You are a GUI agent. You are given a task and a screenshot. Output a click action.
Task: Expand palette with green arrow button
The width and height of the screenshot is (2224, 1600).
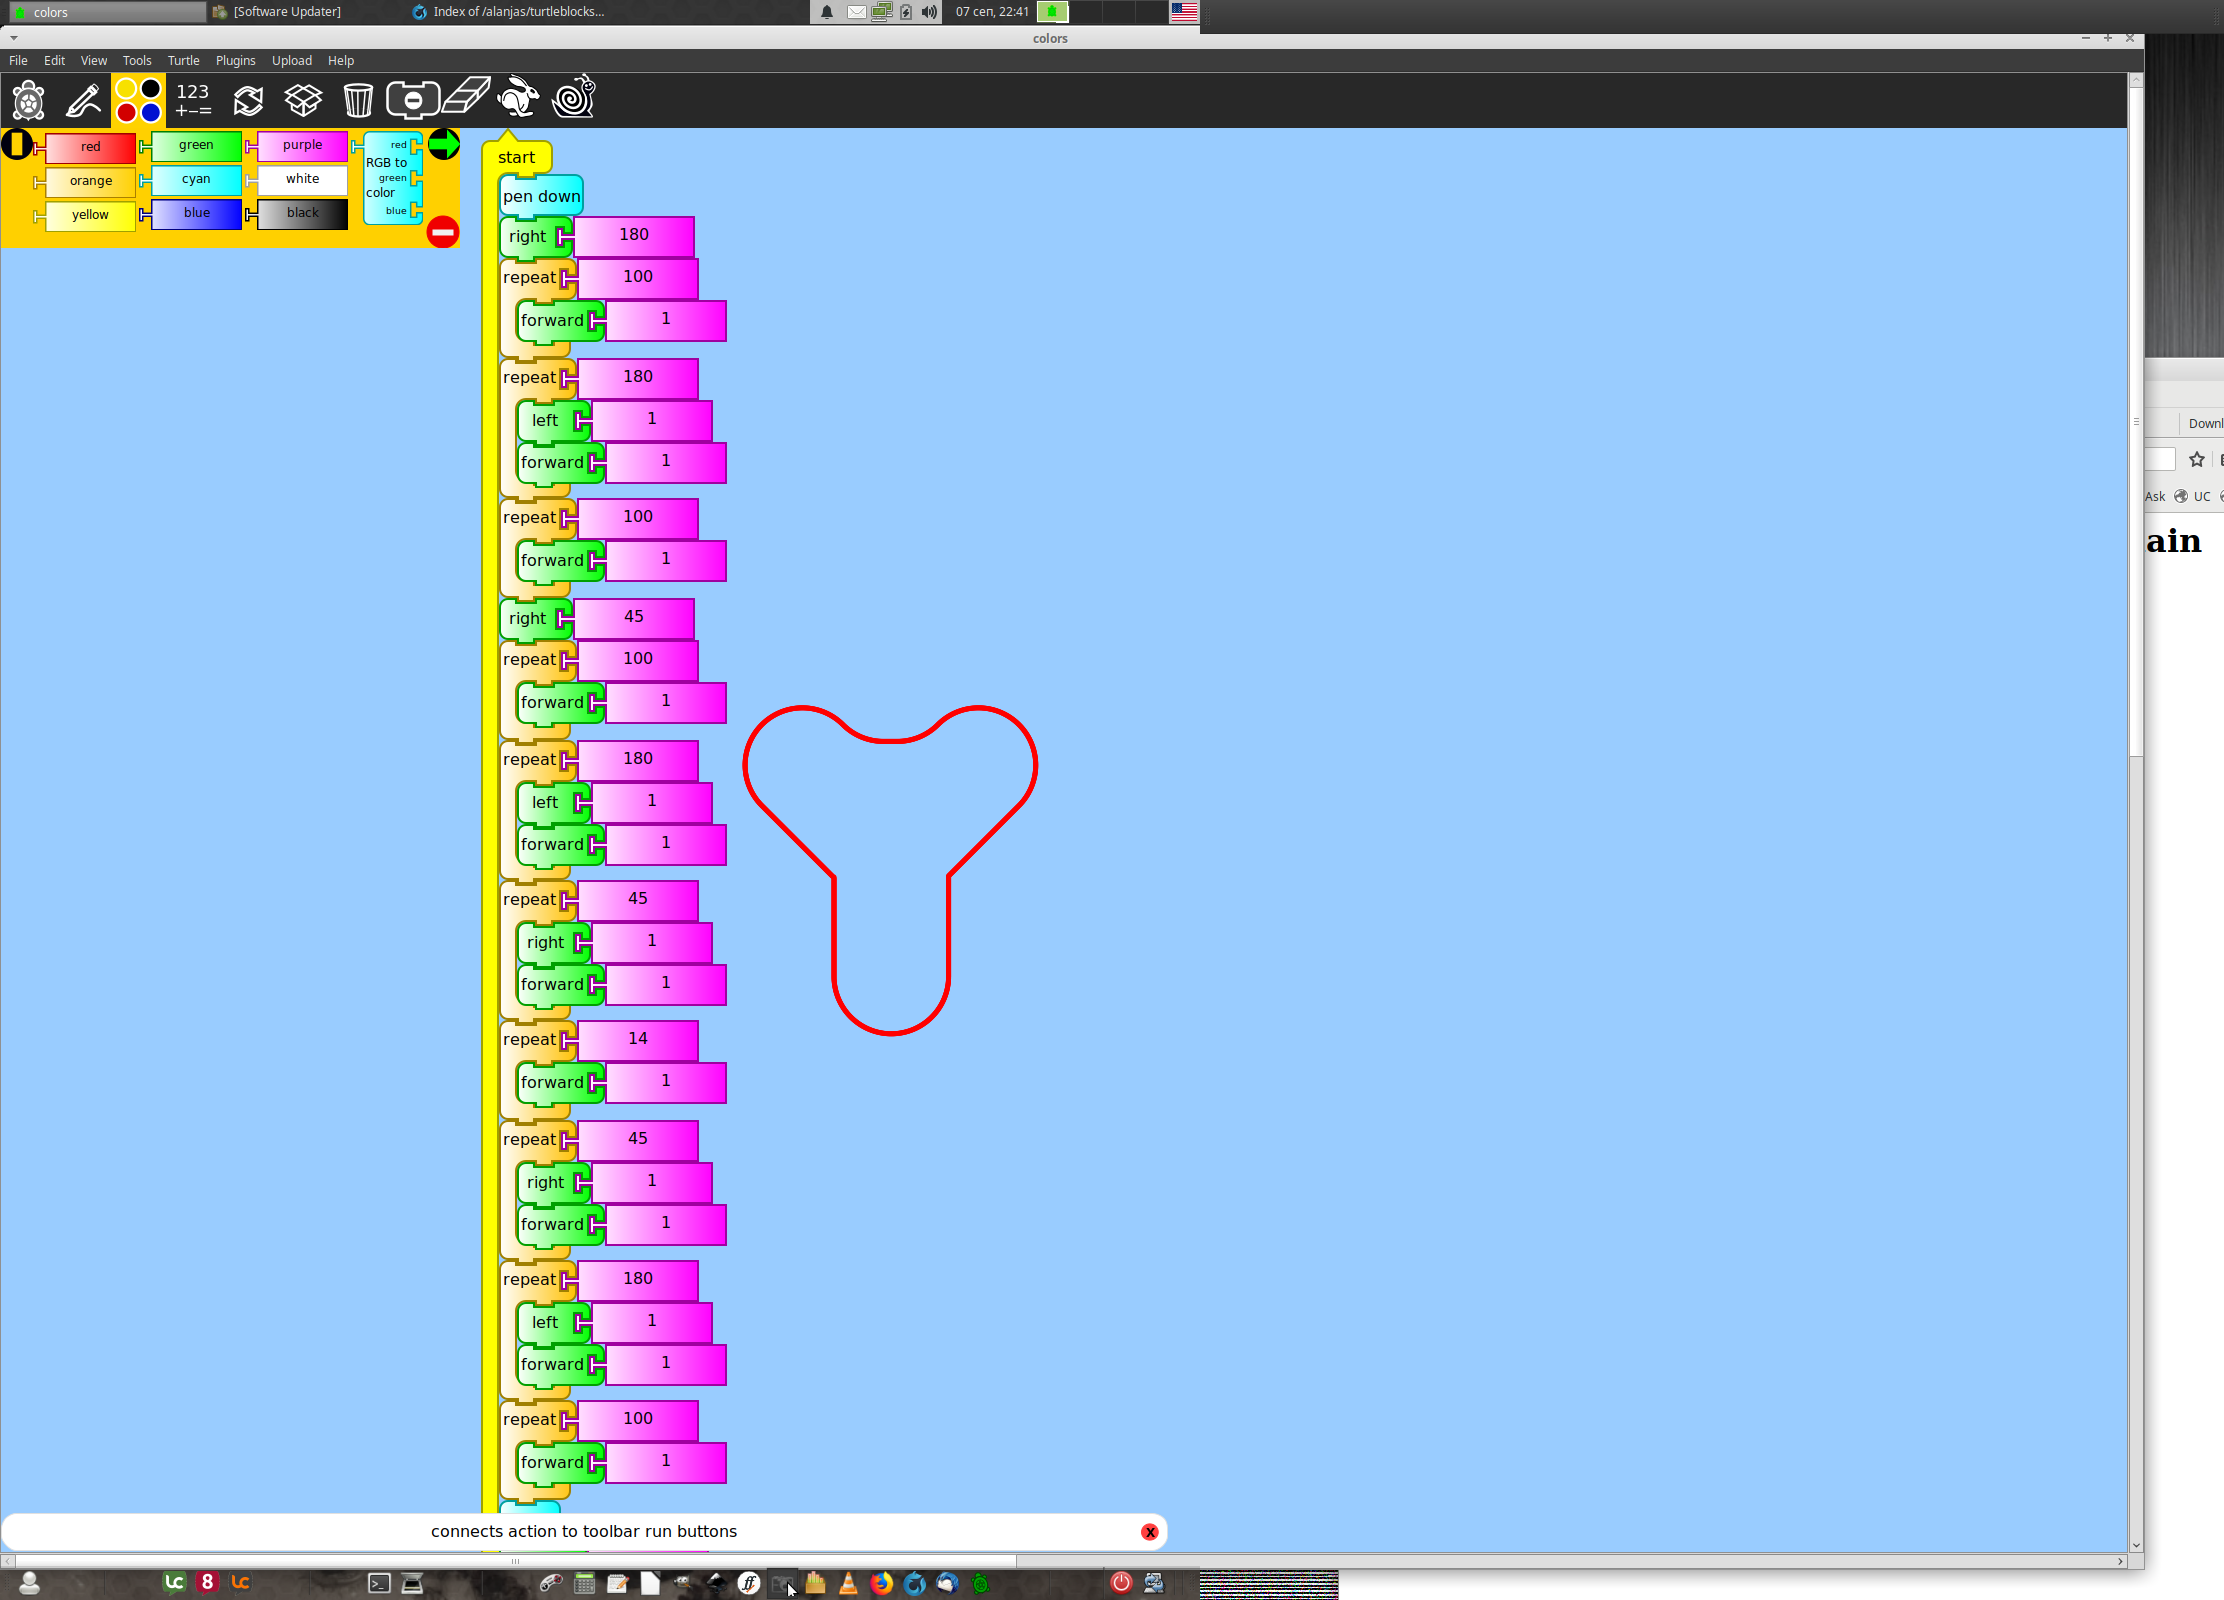click(443, 145)
